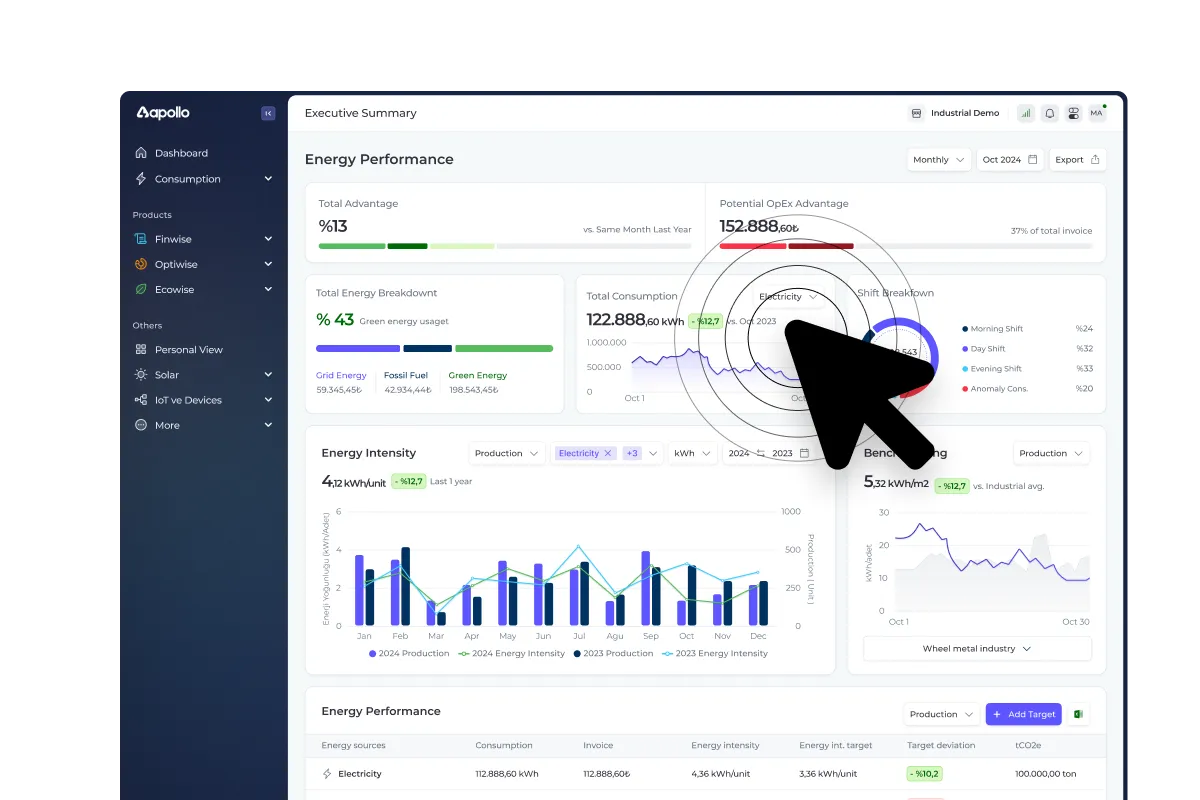Open Dashboard in the sidebar
This screenshot has height=800, width=1200.
[181, 153]
